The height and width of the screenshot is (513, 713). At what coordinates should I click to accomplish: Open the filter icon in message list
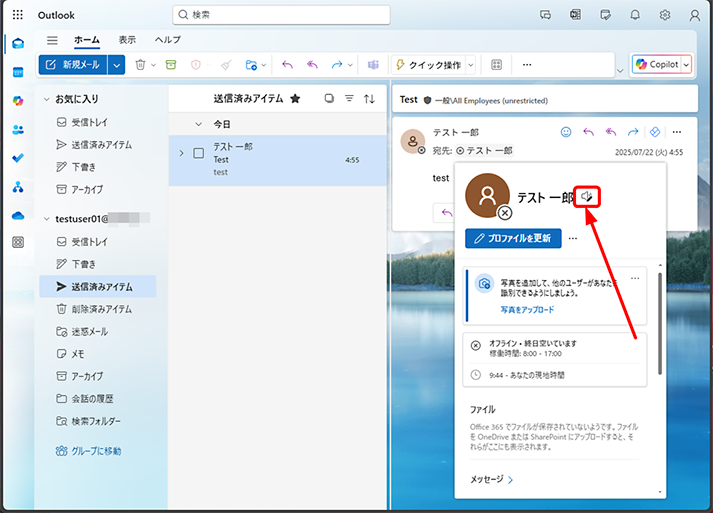[349, 99]
